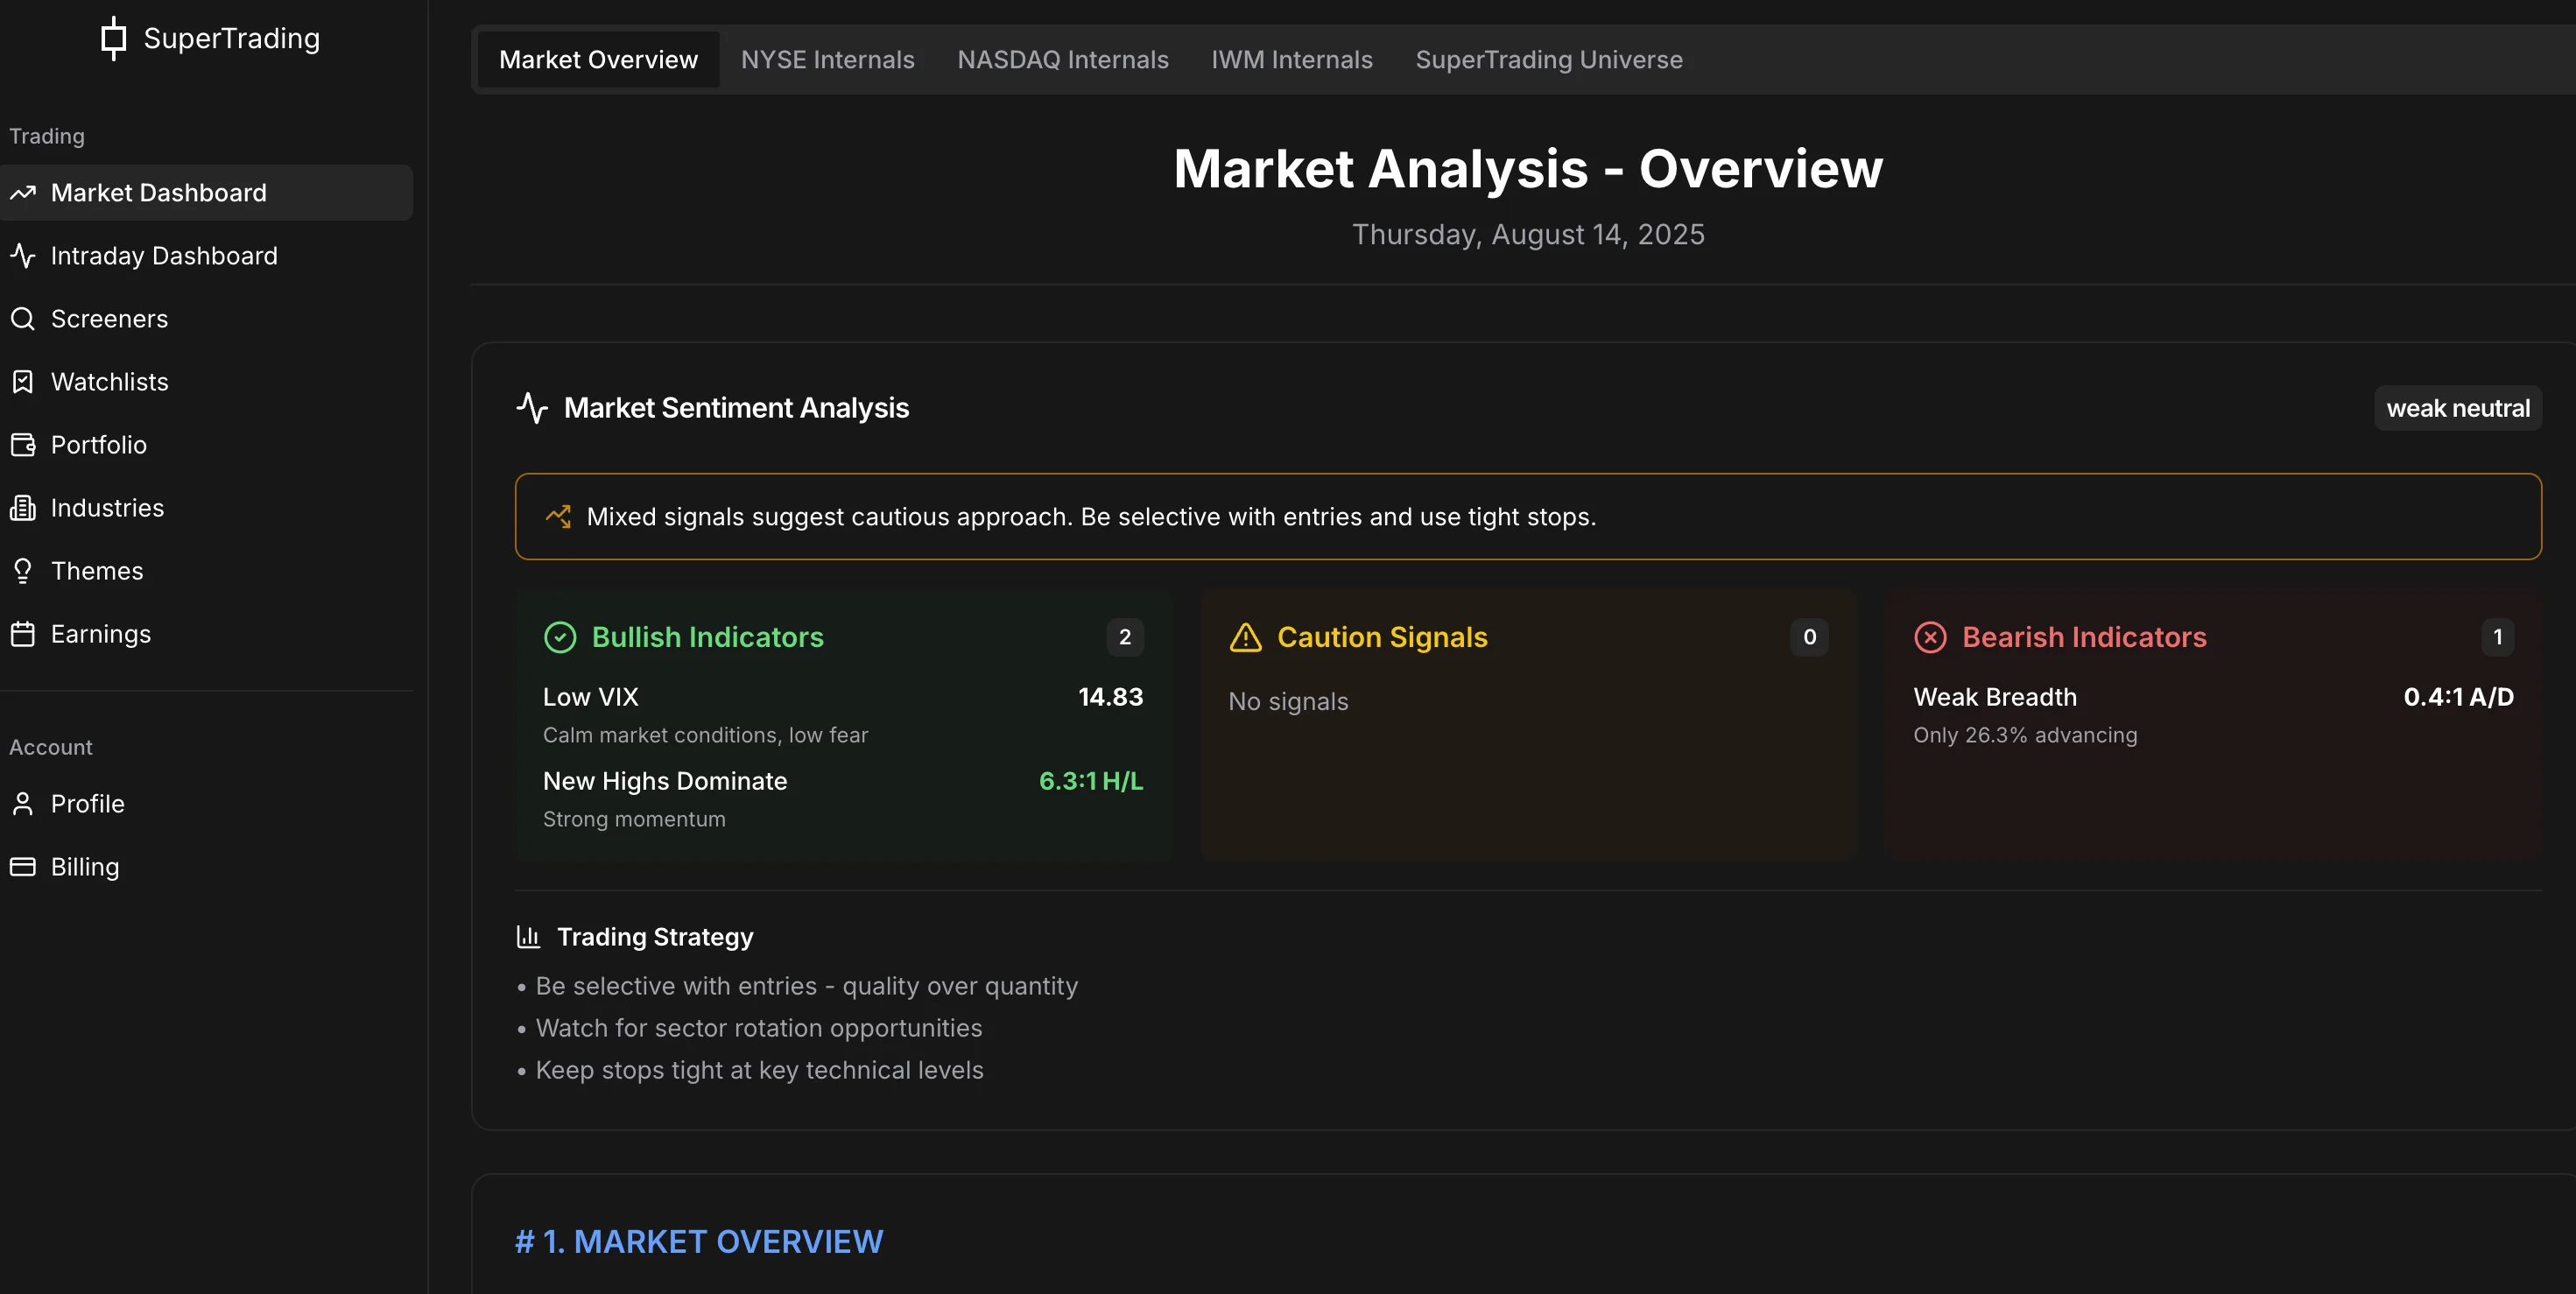Click the Intraday Dashboard pulse icon

(23, 256)
